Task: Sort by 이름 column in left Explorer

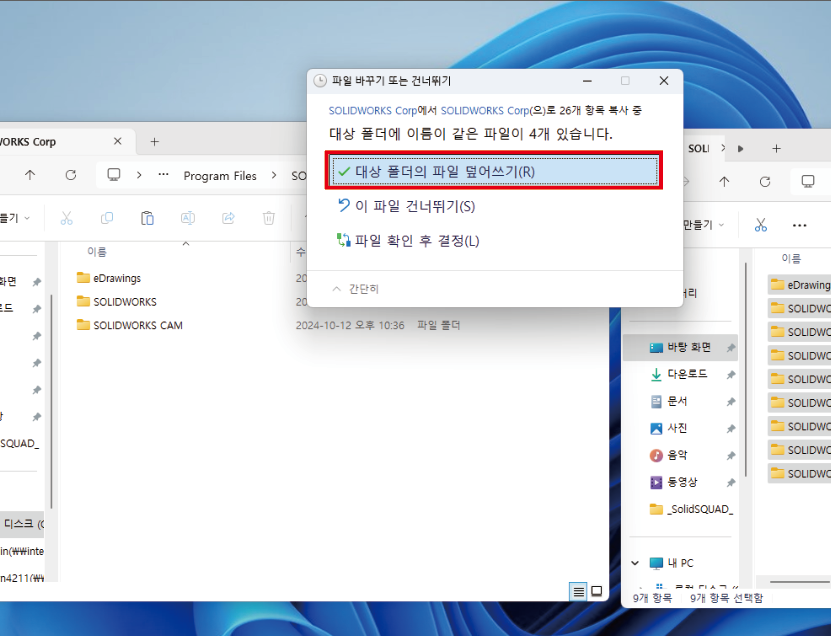Action: tap(97, 252)
